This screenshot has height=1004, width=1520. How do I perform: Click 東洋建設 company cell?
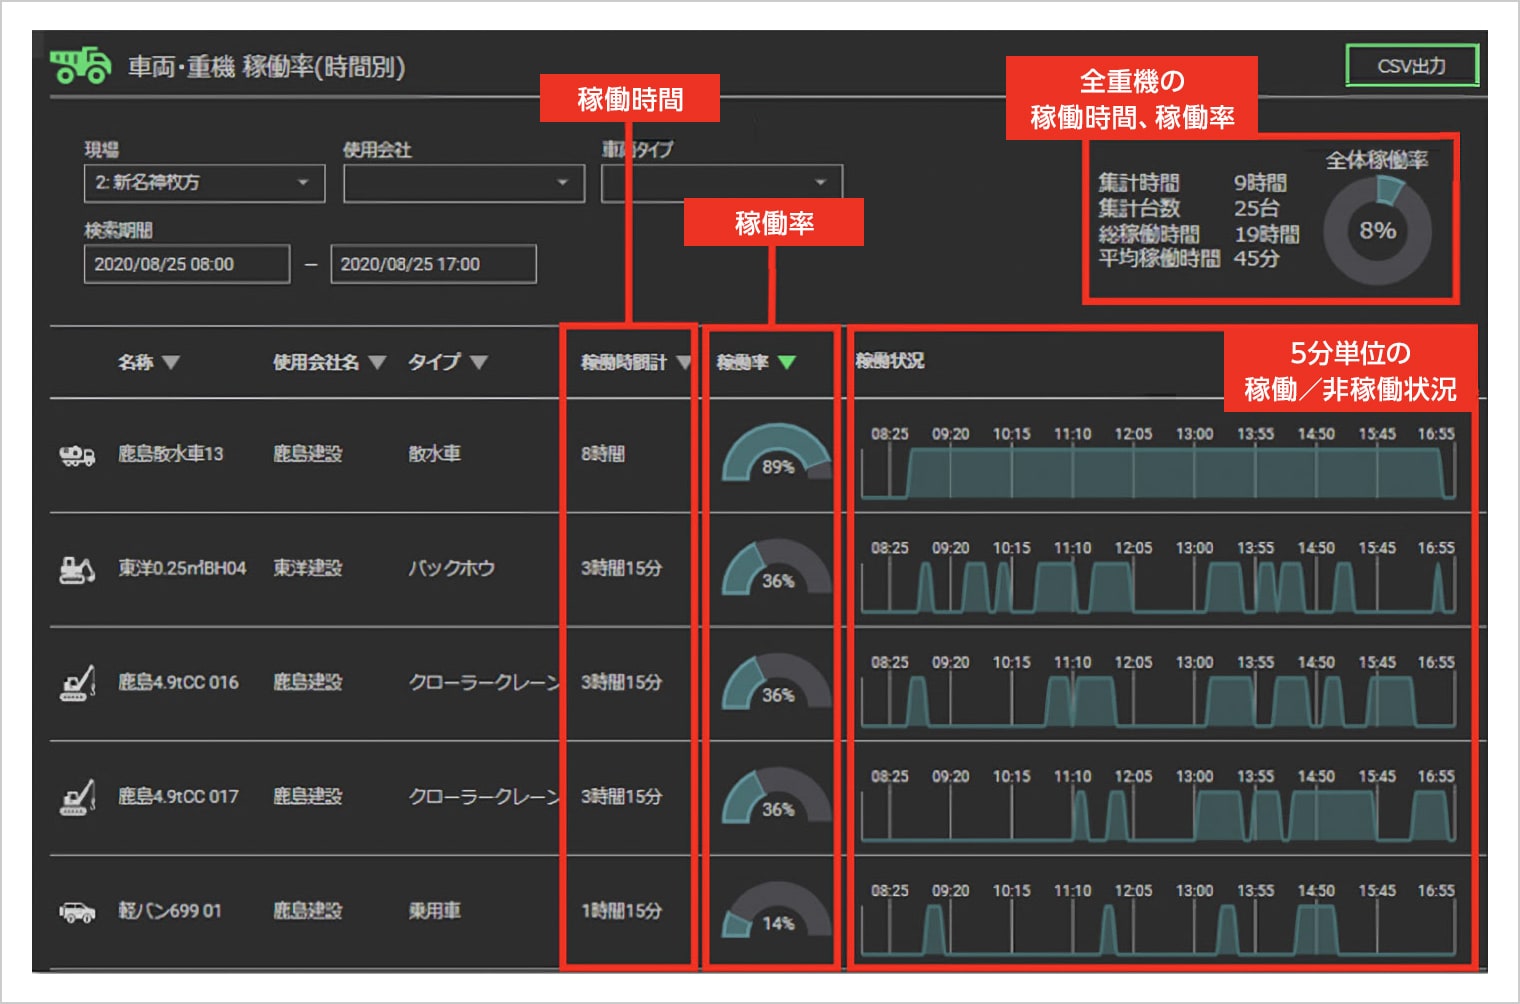308,568
